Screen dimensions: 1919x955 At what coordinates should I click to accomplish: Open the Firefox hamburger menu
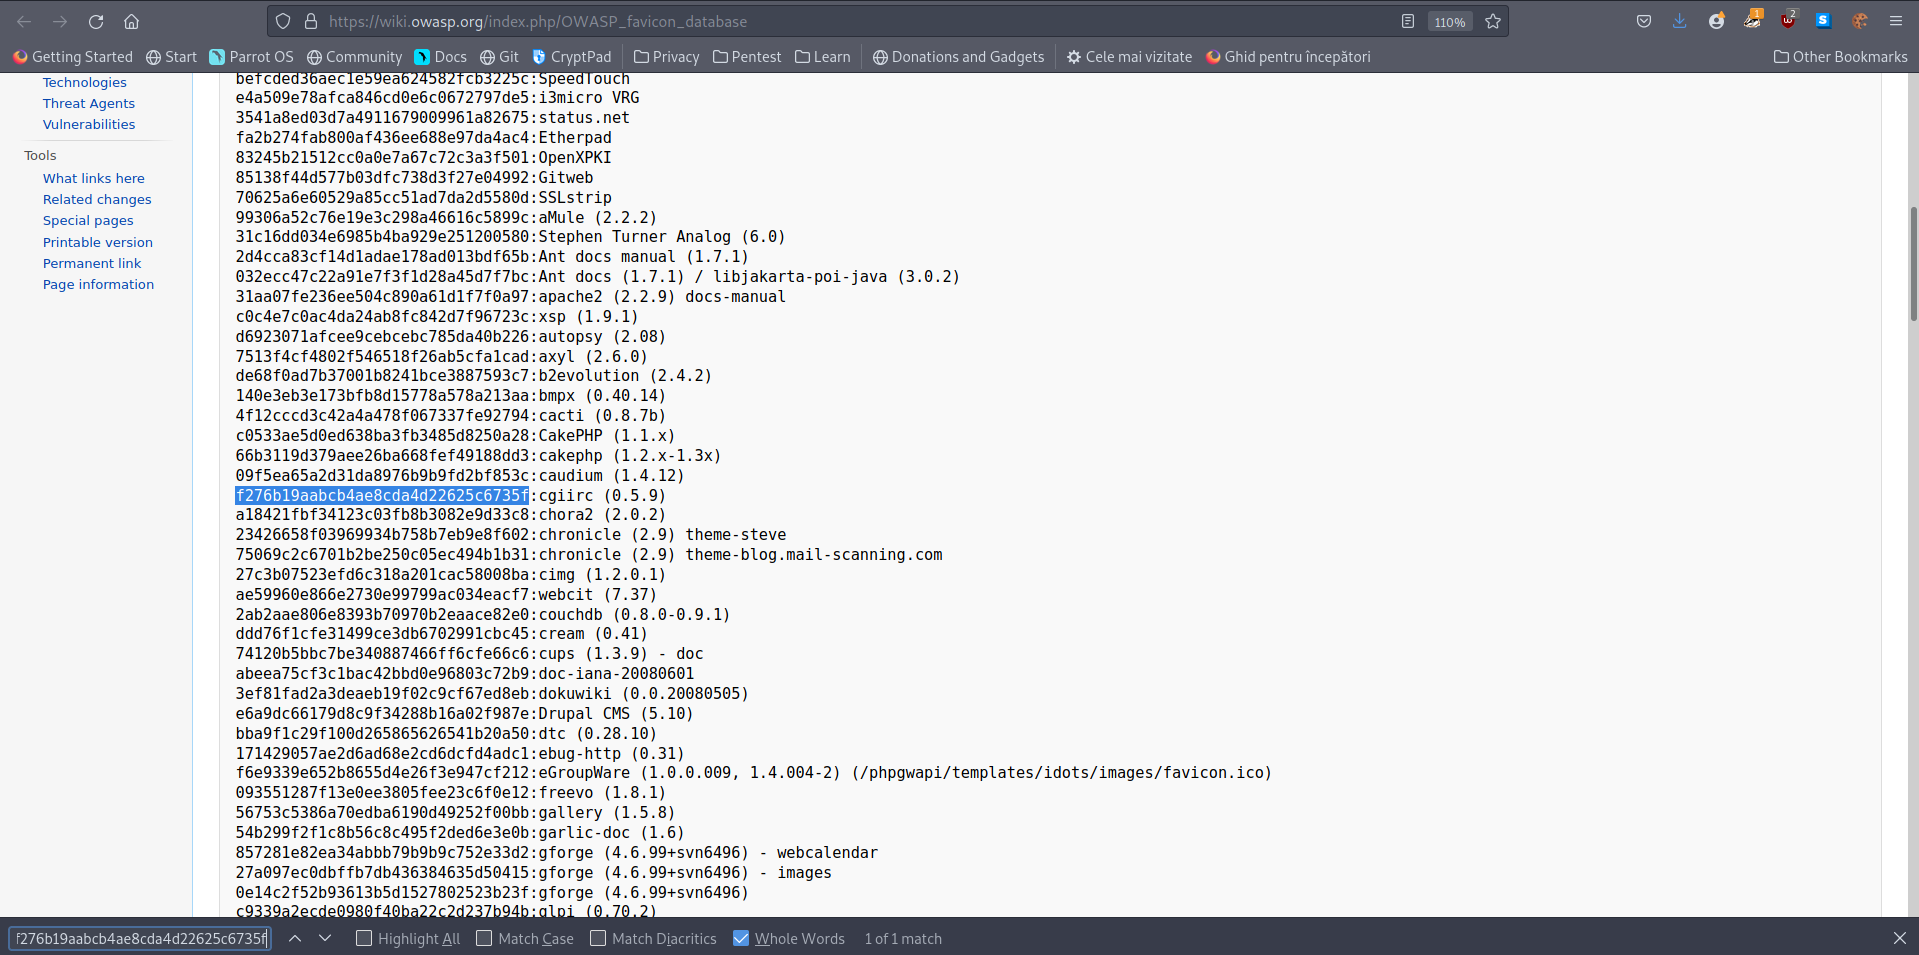pyautogui.click(x=1895, y=21)
